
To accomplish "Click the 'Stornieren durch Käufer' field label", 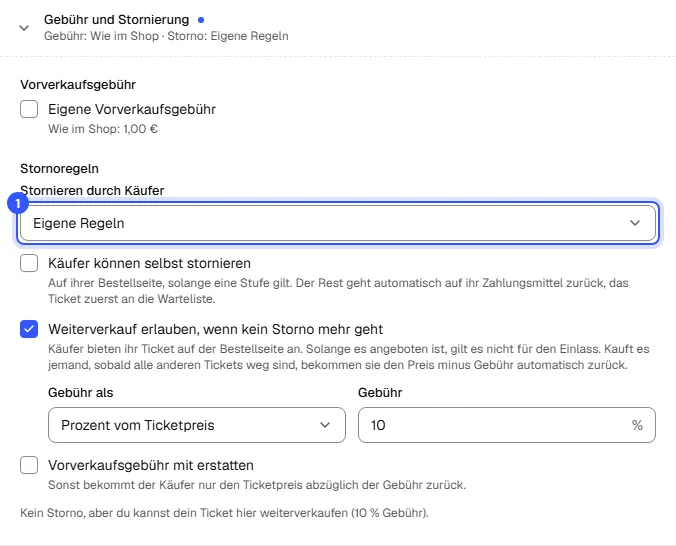I will (92, 190).
